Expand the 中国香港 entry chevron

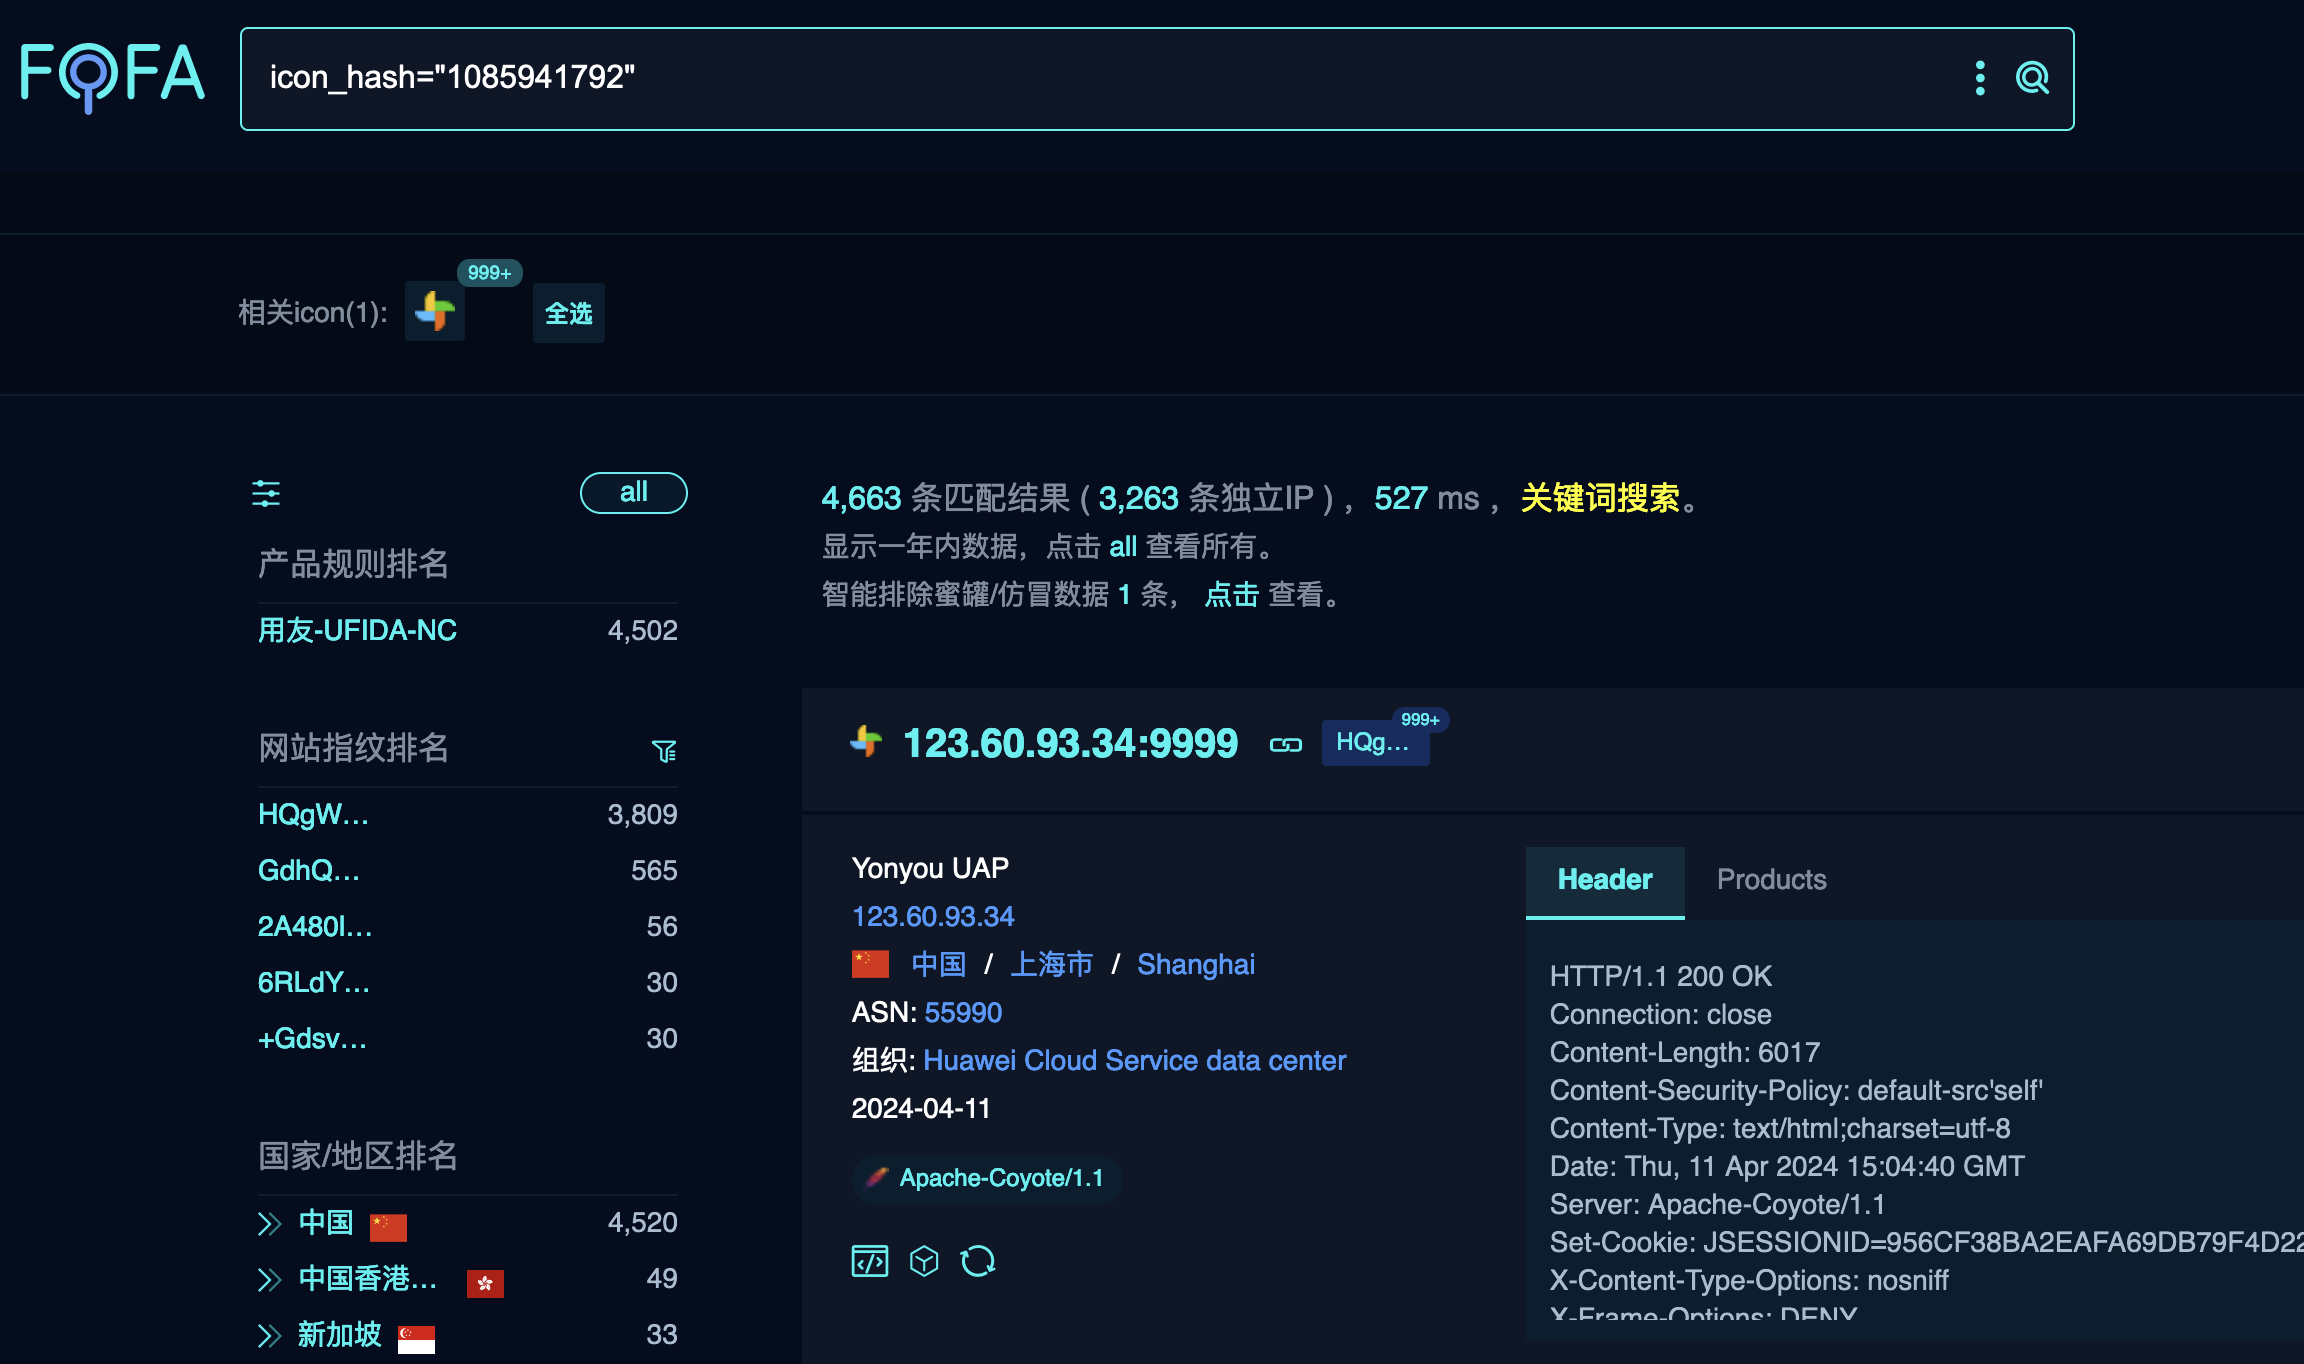[x=269, y=1278]
